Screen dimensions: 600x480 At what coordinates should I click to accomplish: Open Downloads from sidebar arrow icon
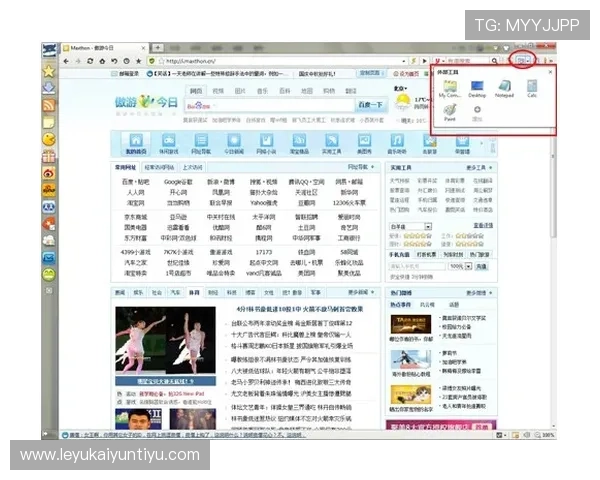pyautogui.click(x=49, y=88)
